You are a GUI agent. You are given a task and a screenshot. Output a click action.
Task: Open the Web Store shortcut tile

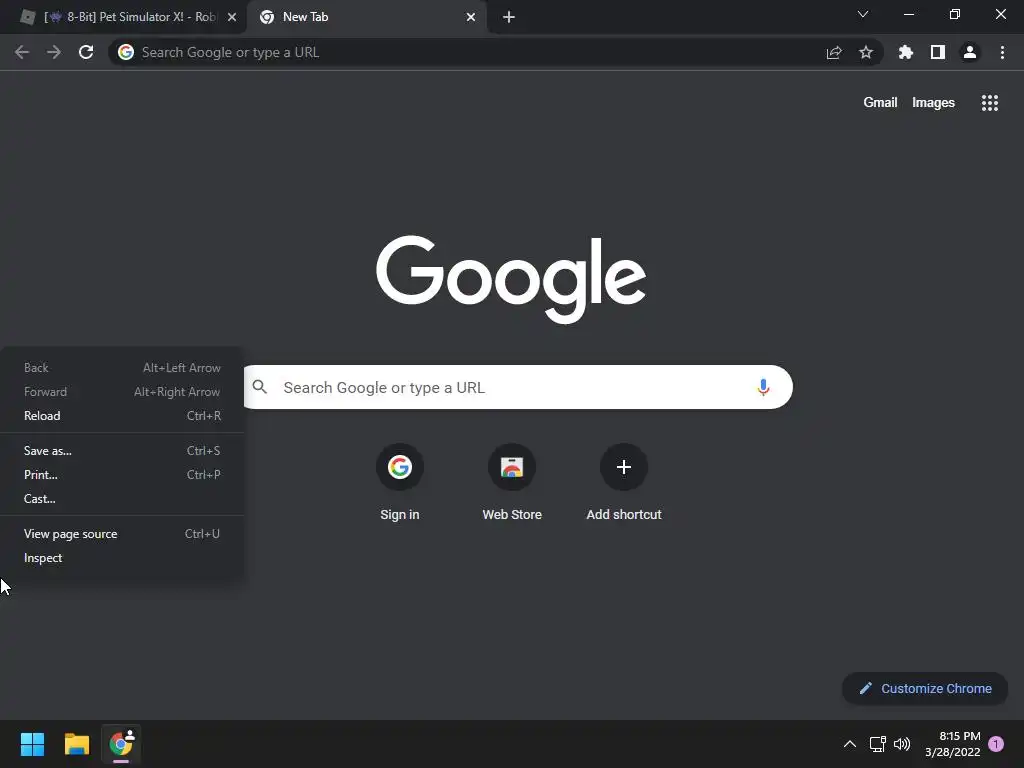512,483
